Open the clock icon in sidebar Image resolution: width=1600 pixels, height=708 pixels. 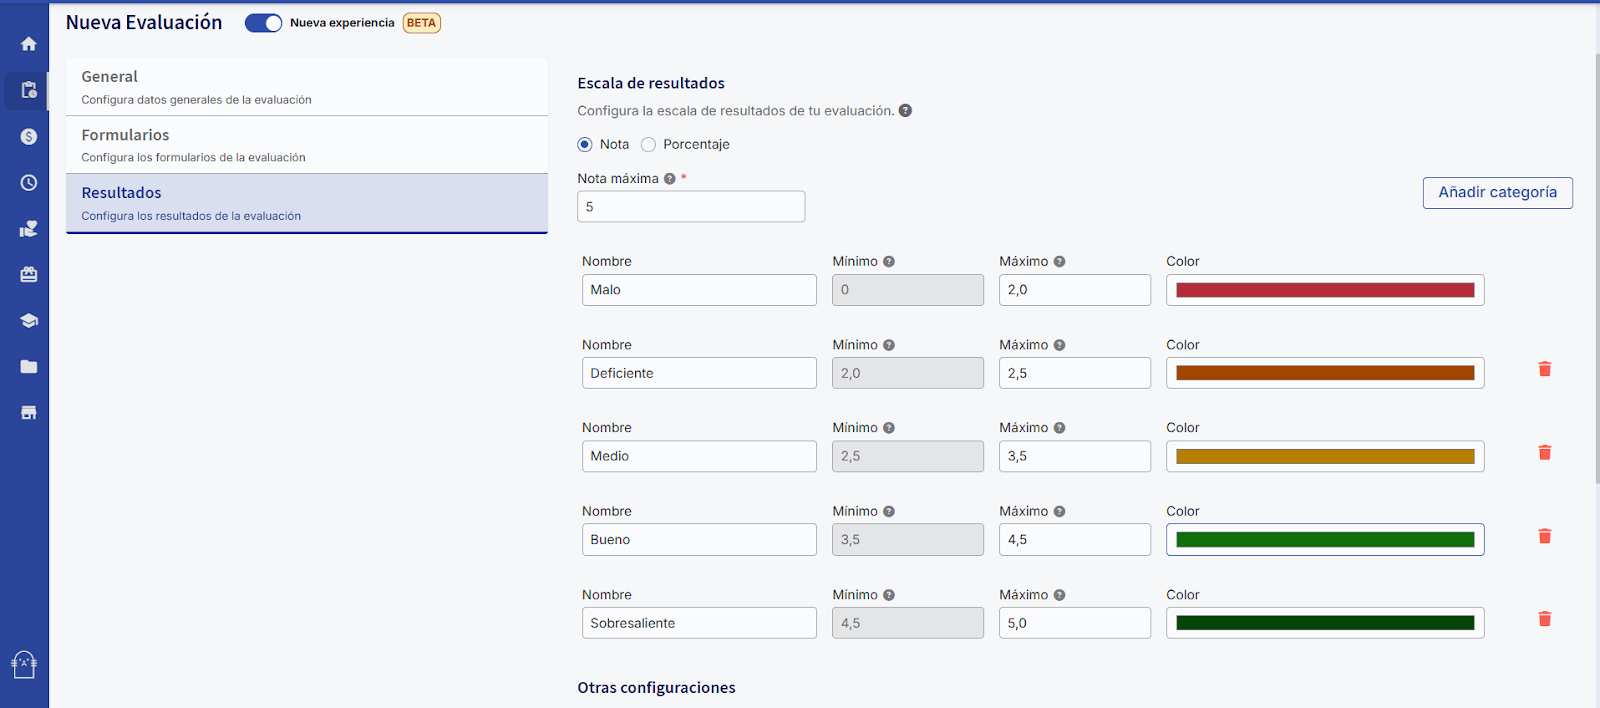pyautogui.click(x=29, y=183)
